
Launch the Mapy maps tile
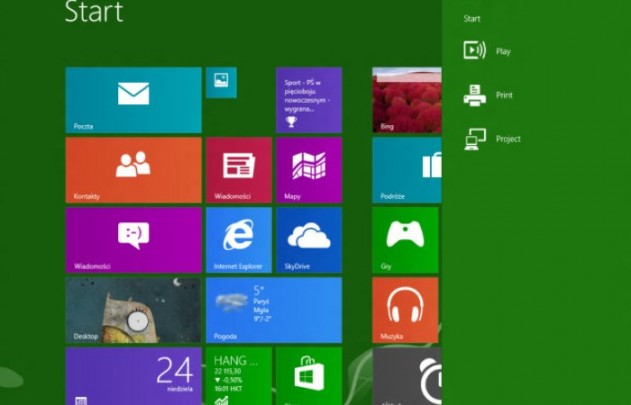click(x=308, y=170)
